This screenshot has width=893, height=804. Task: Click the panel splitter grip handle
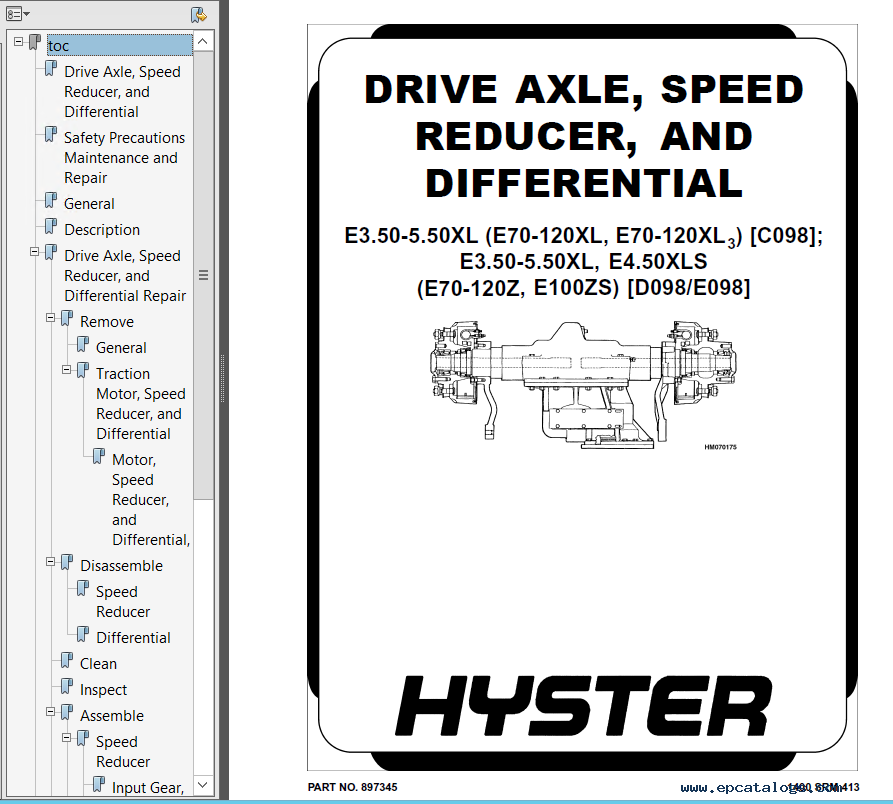point(223,379)
